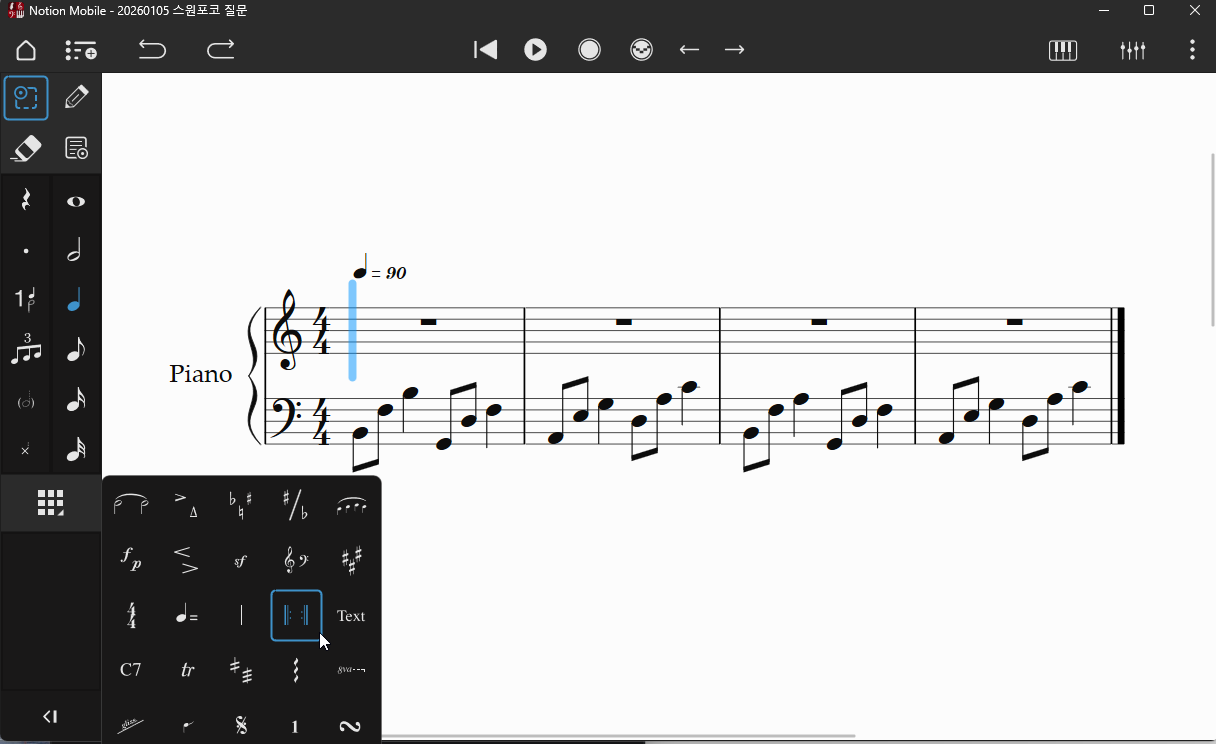Start playback with the play button
The height and width of the screenshot is (744, 1216).
pyautogui.click(x=536, y=50)
